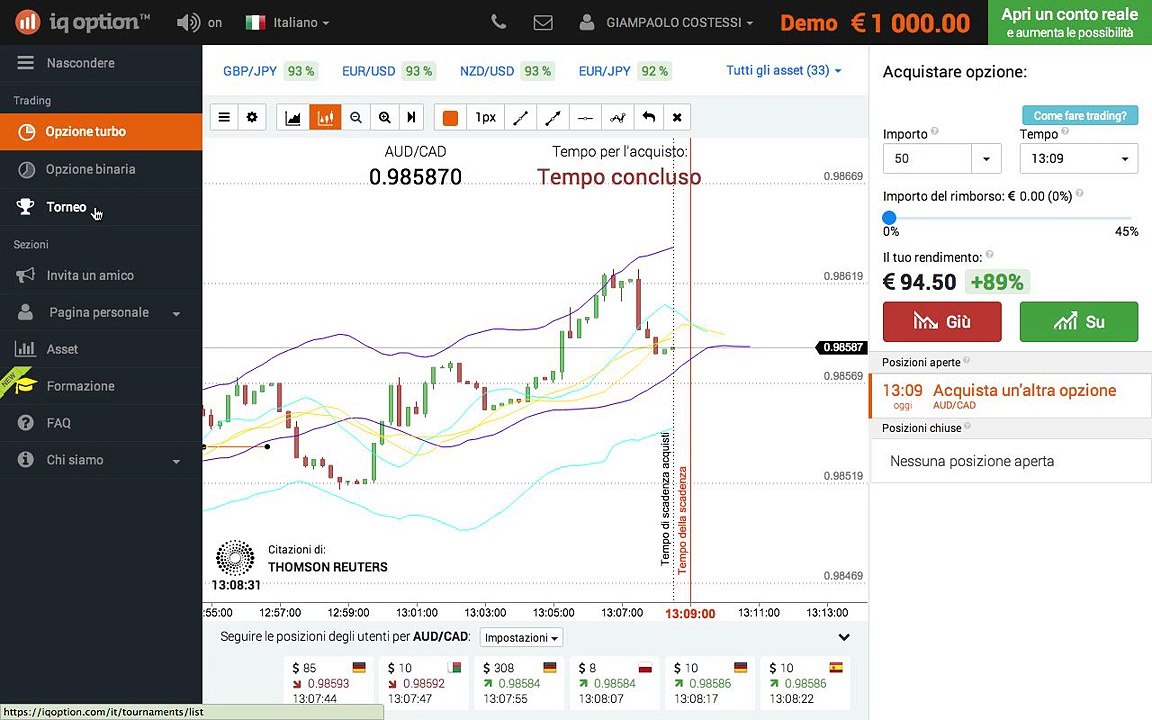1152x720 pixels.
Task: Click help icon next to Tempo
Action: (1065, 132)
